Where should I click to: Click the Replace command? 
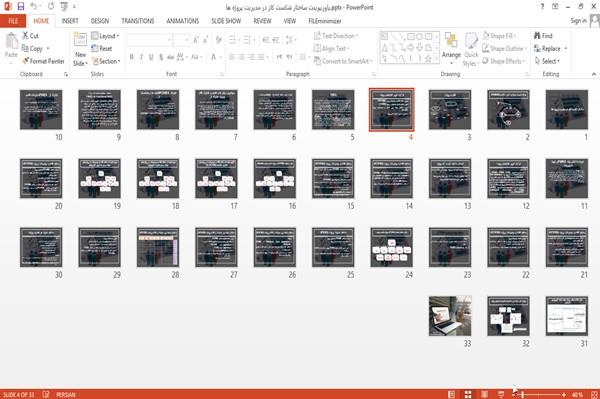(548, 48)
